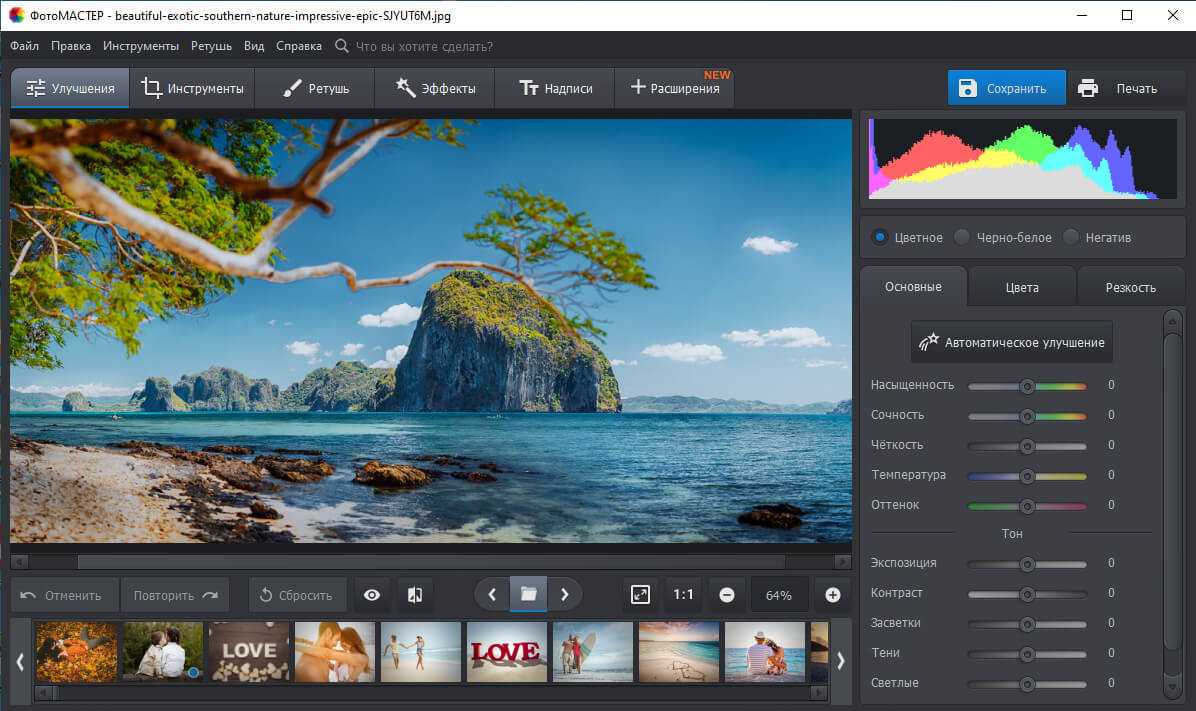Image resolution: width=1196 pixels, height=711 pixels.
Task: Select the Цветное radio button
Action: coord(880,238)
